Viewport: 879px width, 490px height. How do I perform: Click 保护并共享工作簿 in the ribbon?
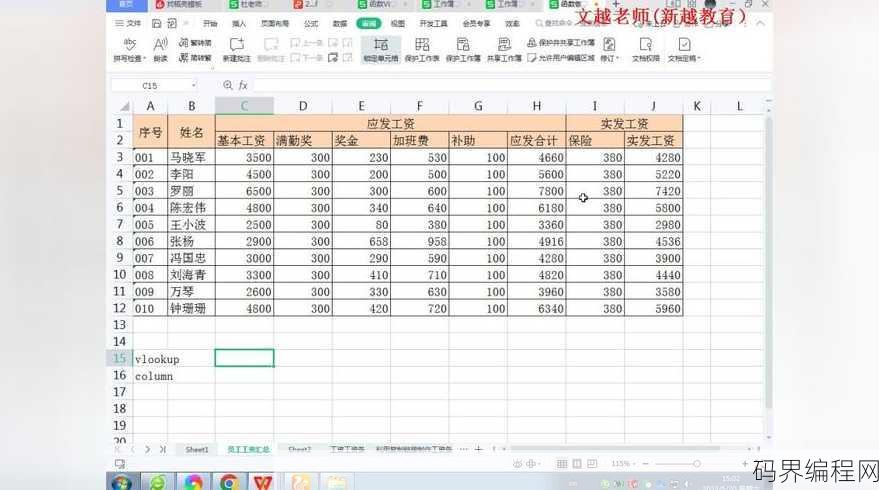click(561, 43)
